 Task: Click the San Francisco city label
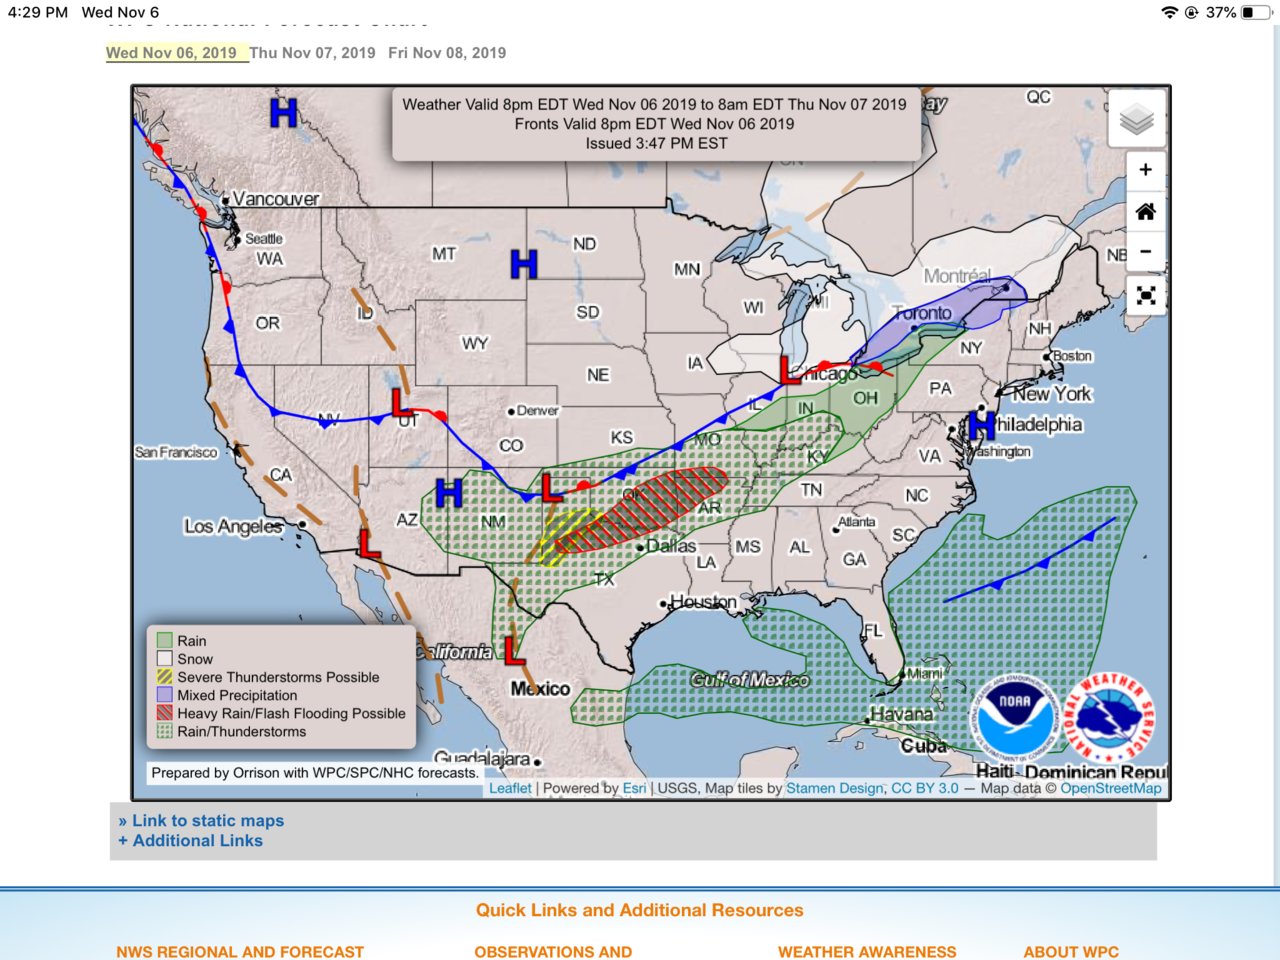tap(176, 452)
